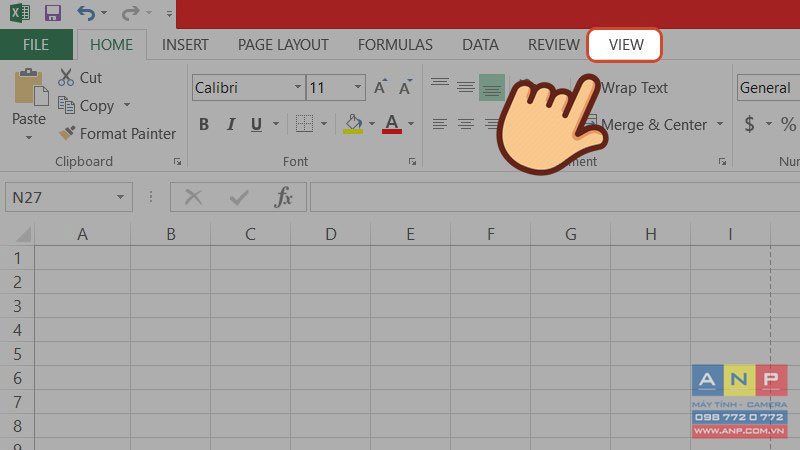The height and width of the screenshot is (450, 800).
Task: Toggle Underline formatting
Action: [x=256, y=124]
